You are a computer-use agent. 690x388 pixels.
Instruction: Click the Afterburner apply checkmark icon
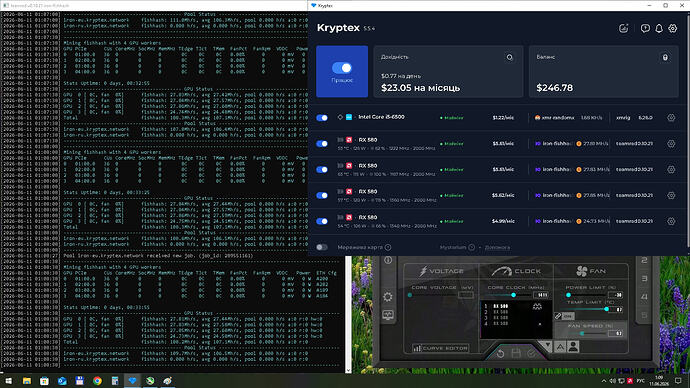[x=532, y=353]
